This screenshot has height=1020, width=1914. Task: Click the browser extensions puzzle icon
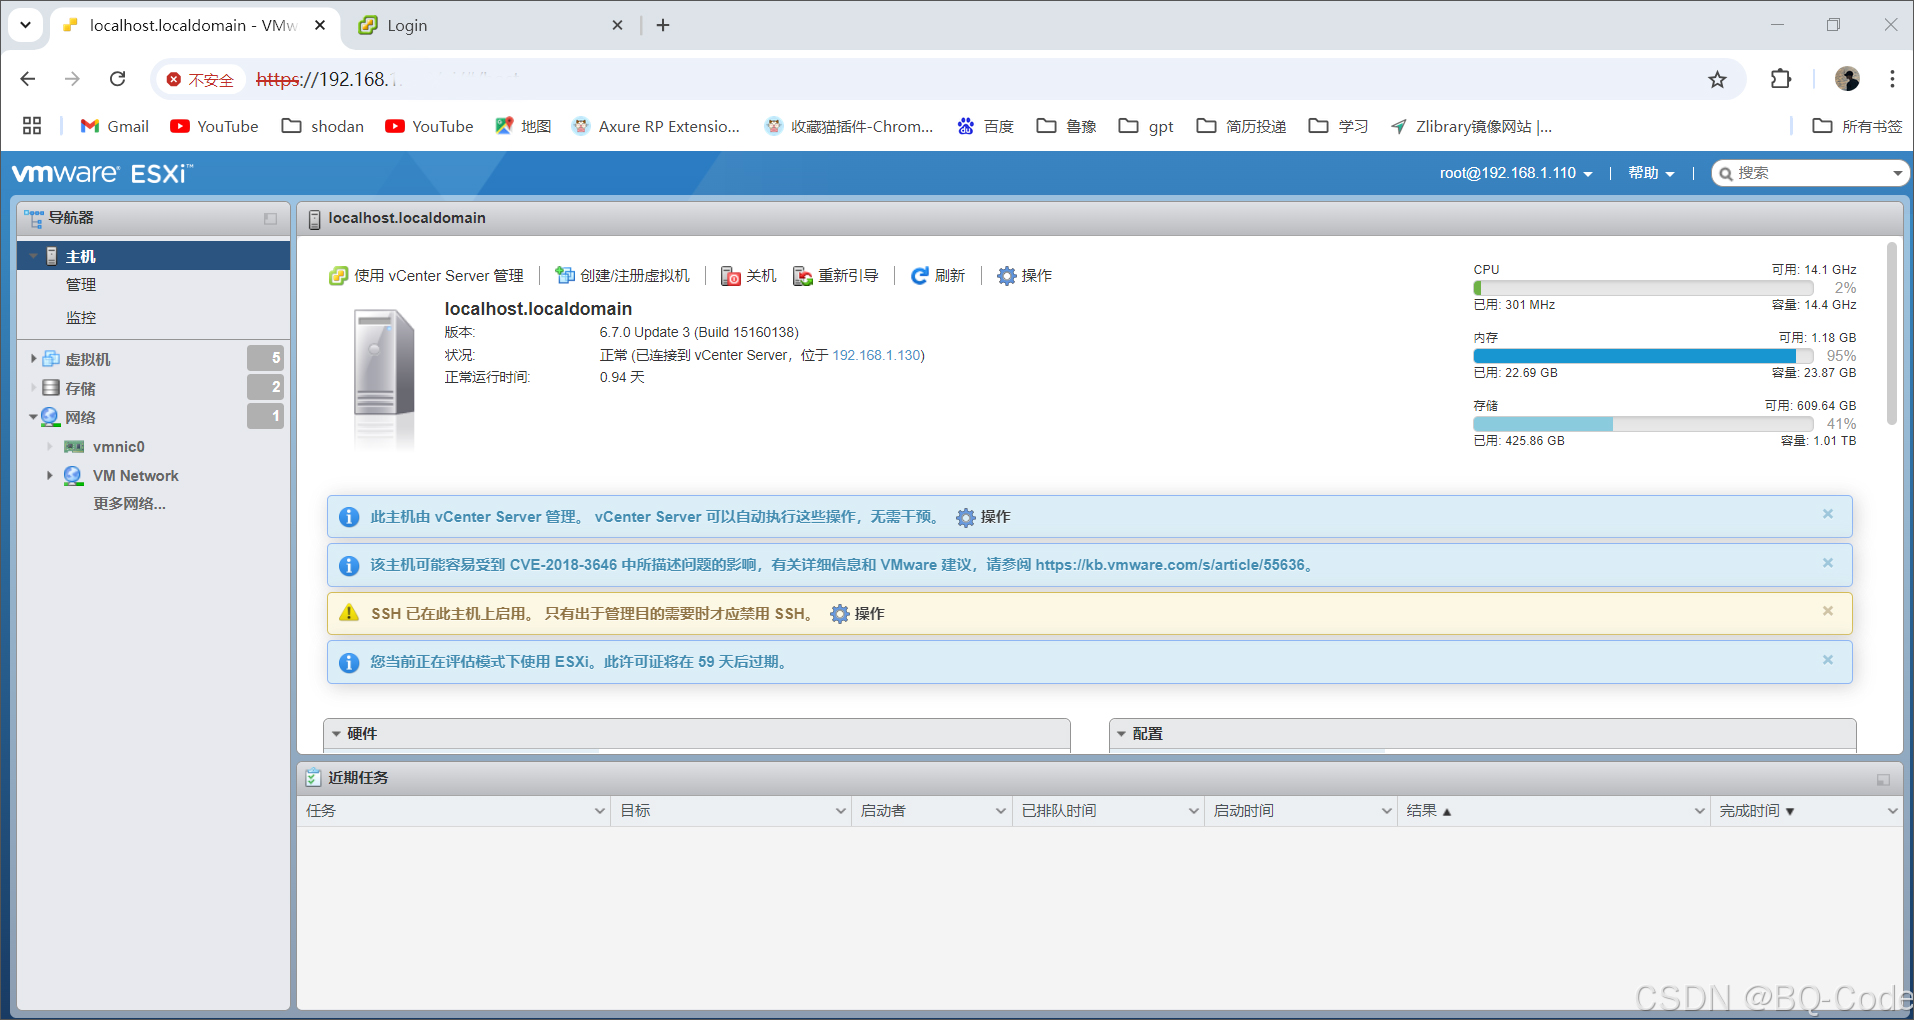tap(1781, 79)
